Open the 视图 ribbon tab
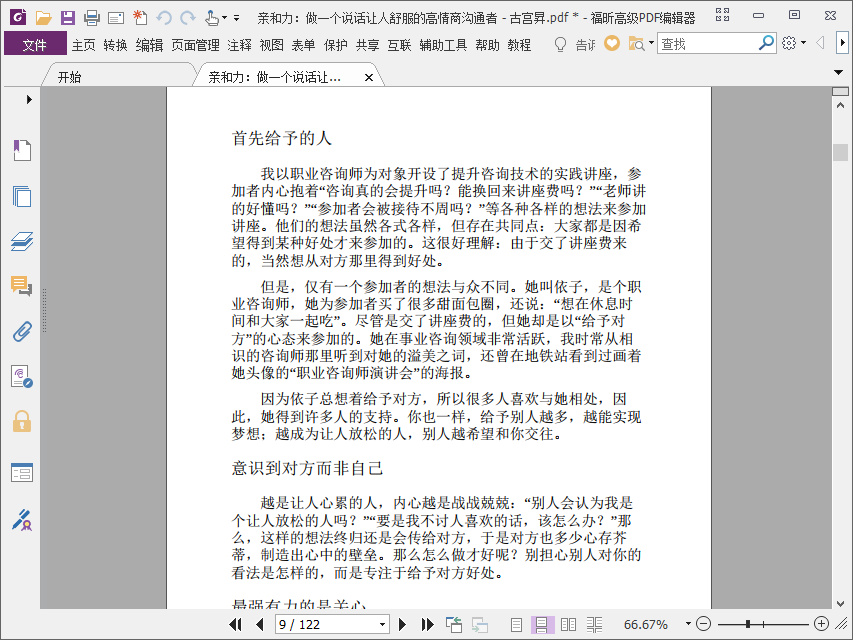Screen dimensions: 853x640 pyautogui.click(x=271, y=45)
